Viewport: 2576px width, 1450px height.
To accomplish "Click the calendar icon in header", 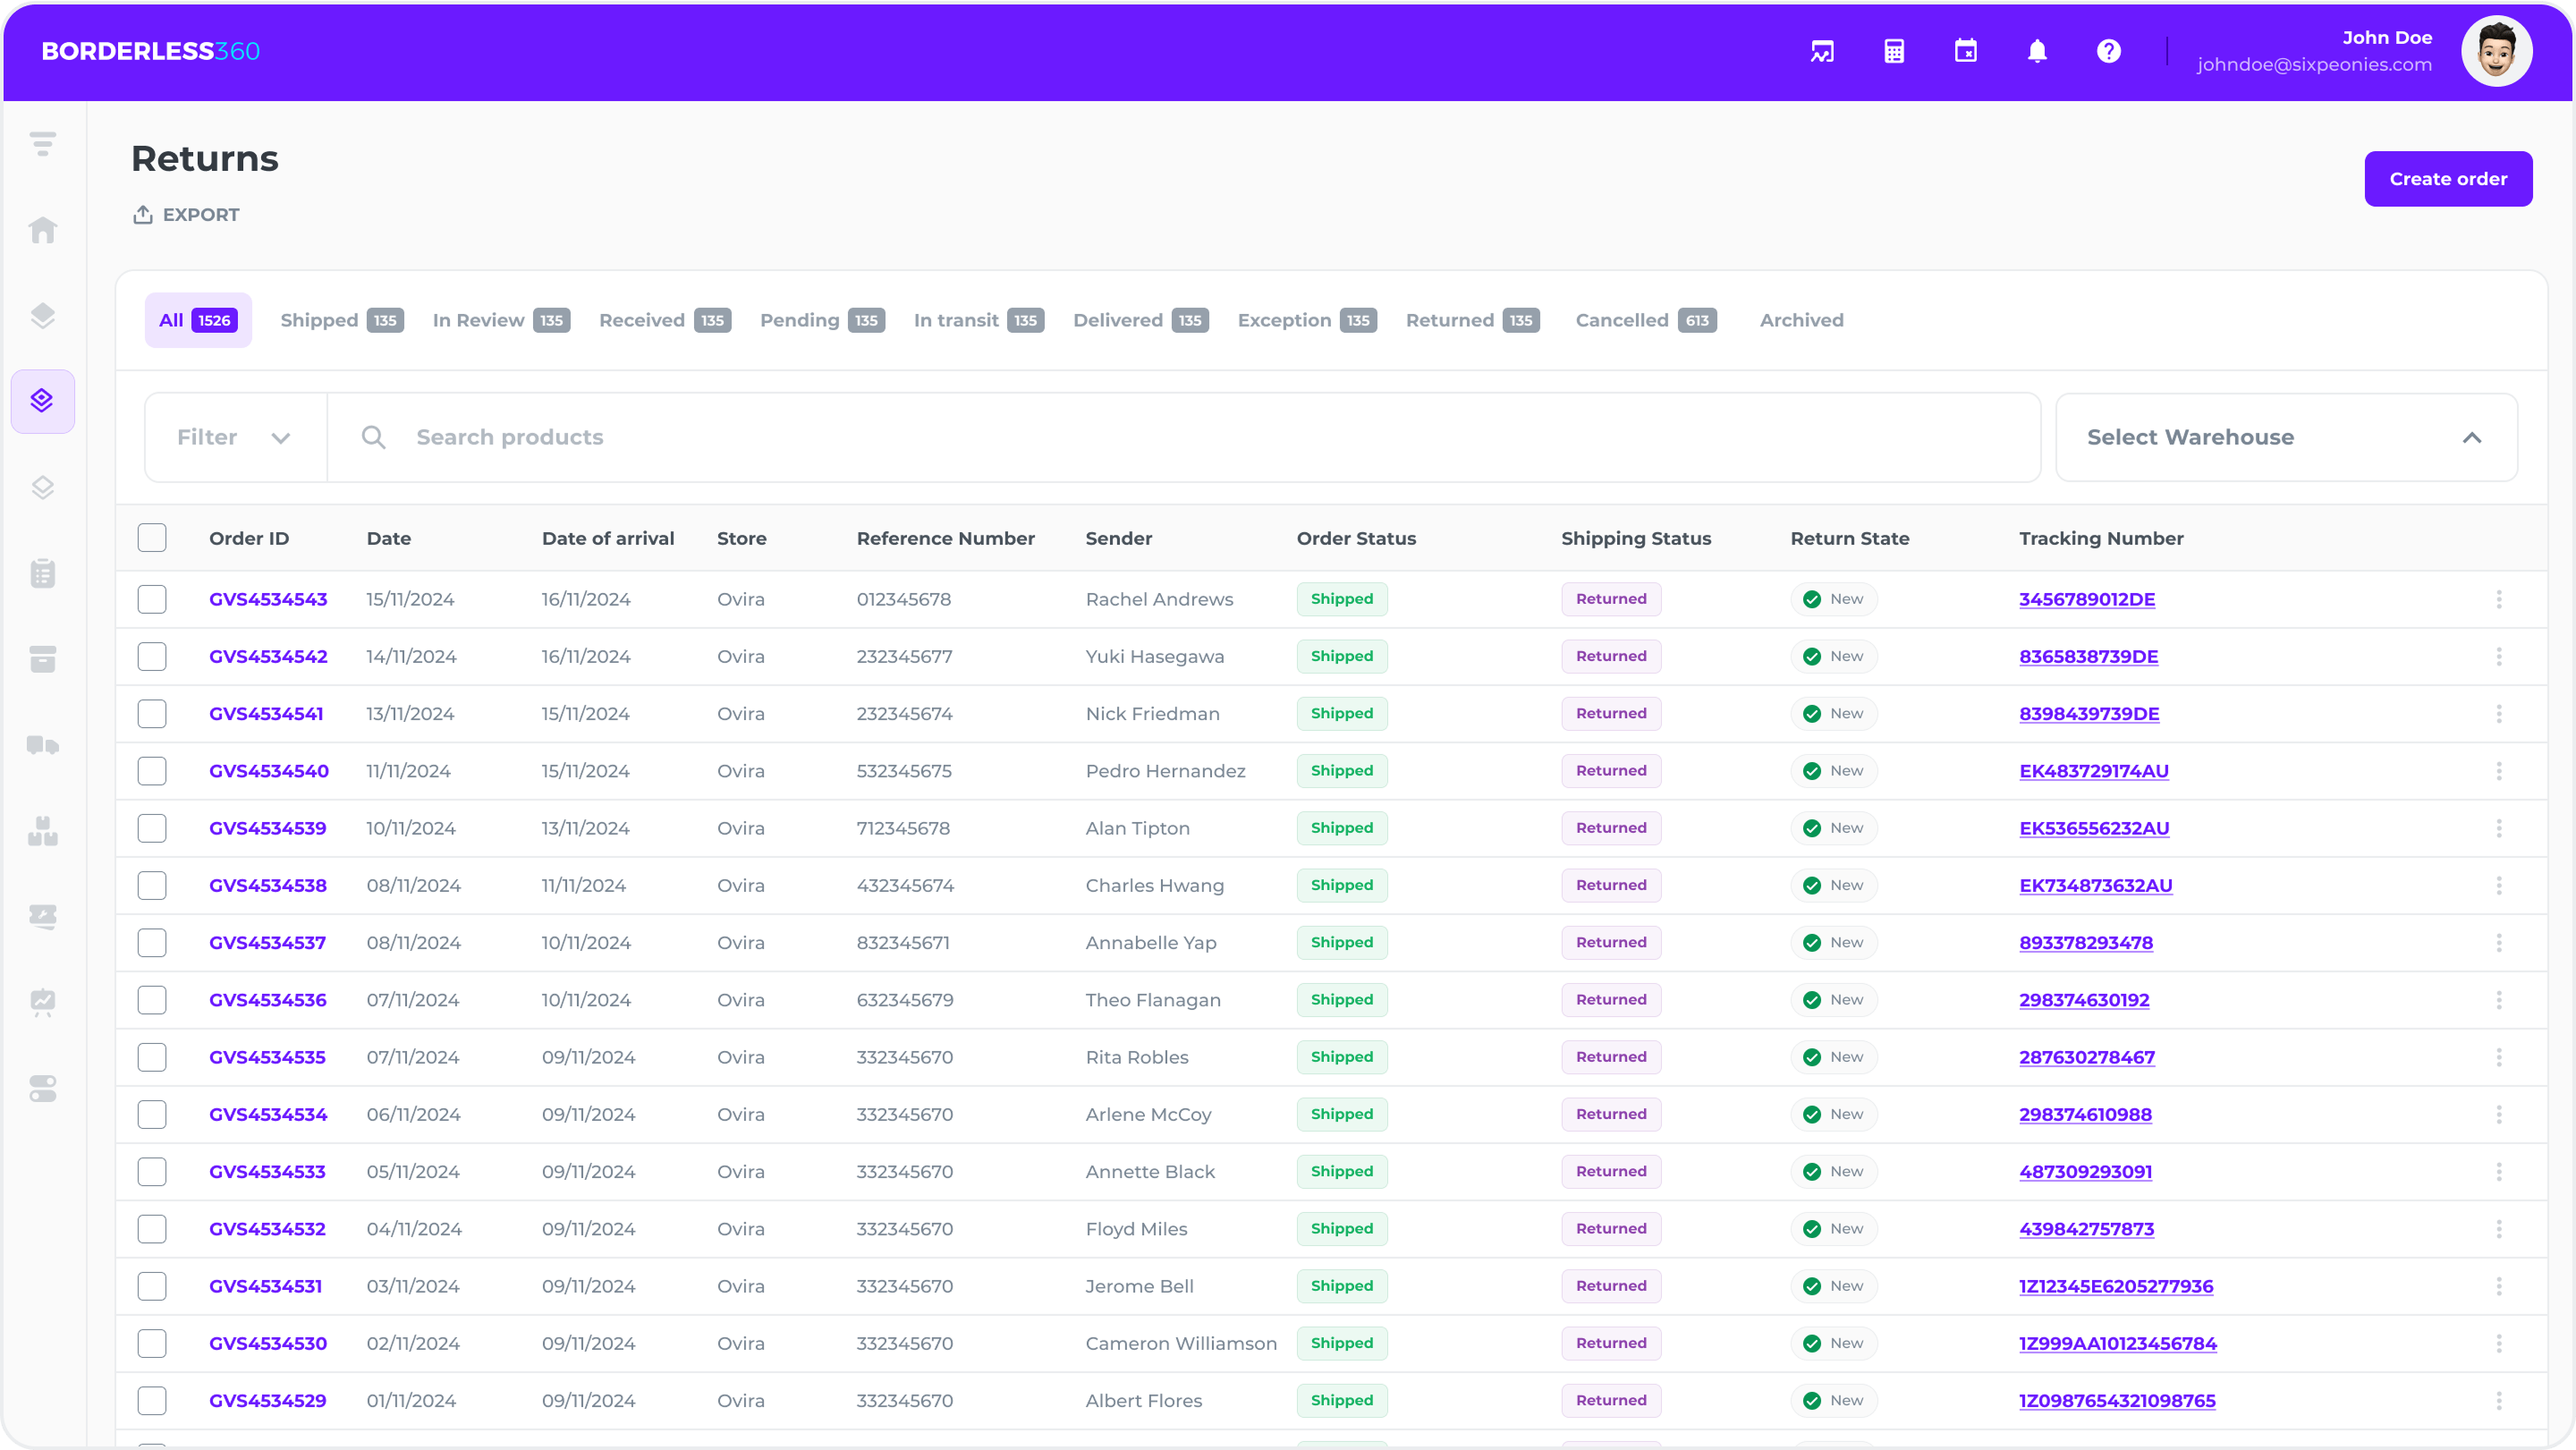I will tap(1965, 51).
